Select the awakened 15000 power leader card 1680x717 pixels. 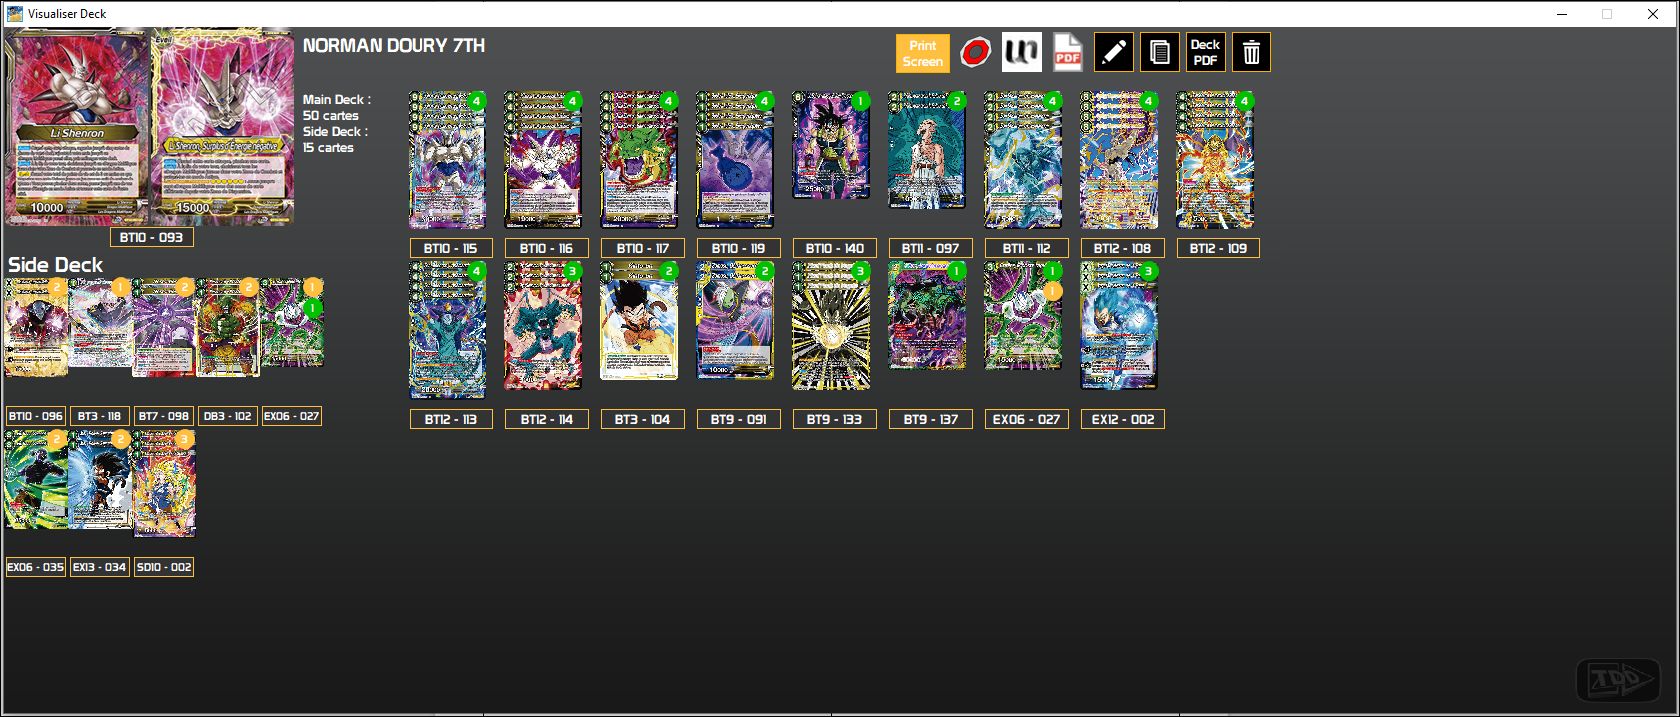(222, 126)
